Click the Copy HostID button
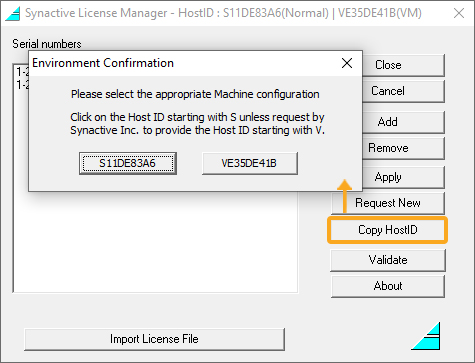The height and width of the screenshot is (363, 475). click(x=388, y=230)
